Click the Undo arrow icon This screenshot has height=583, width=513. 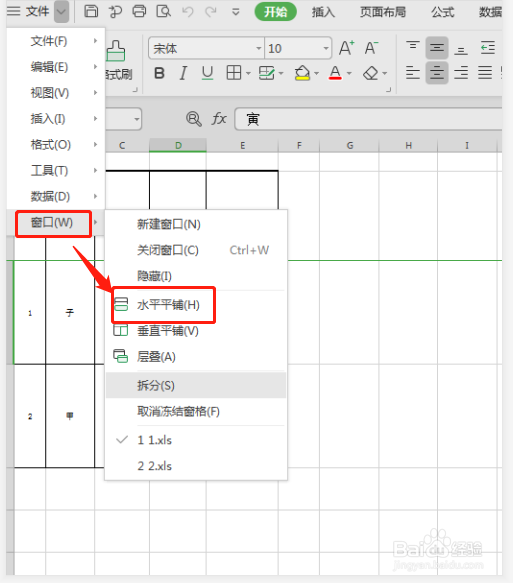tap(188, 12)
